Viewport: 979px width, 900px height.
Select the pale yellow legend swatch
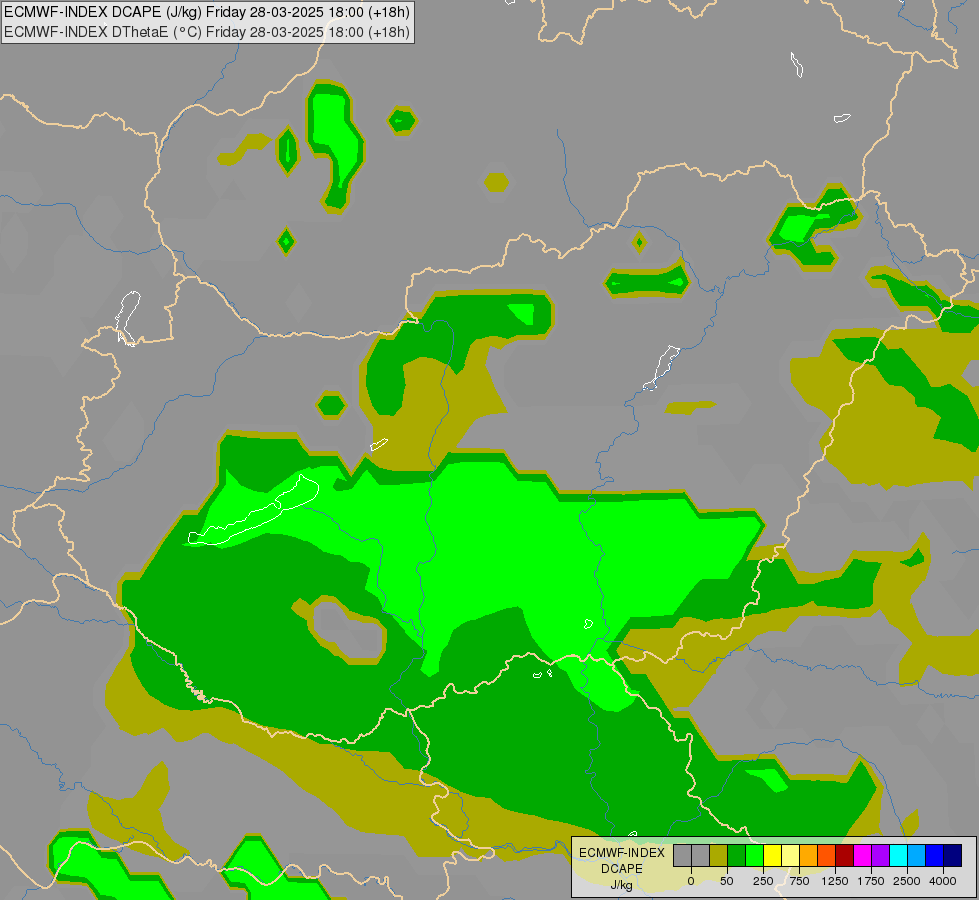pyautogui.click(x=790, y=855)
